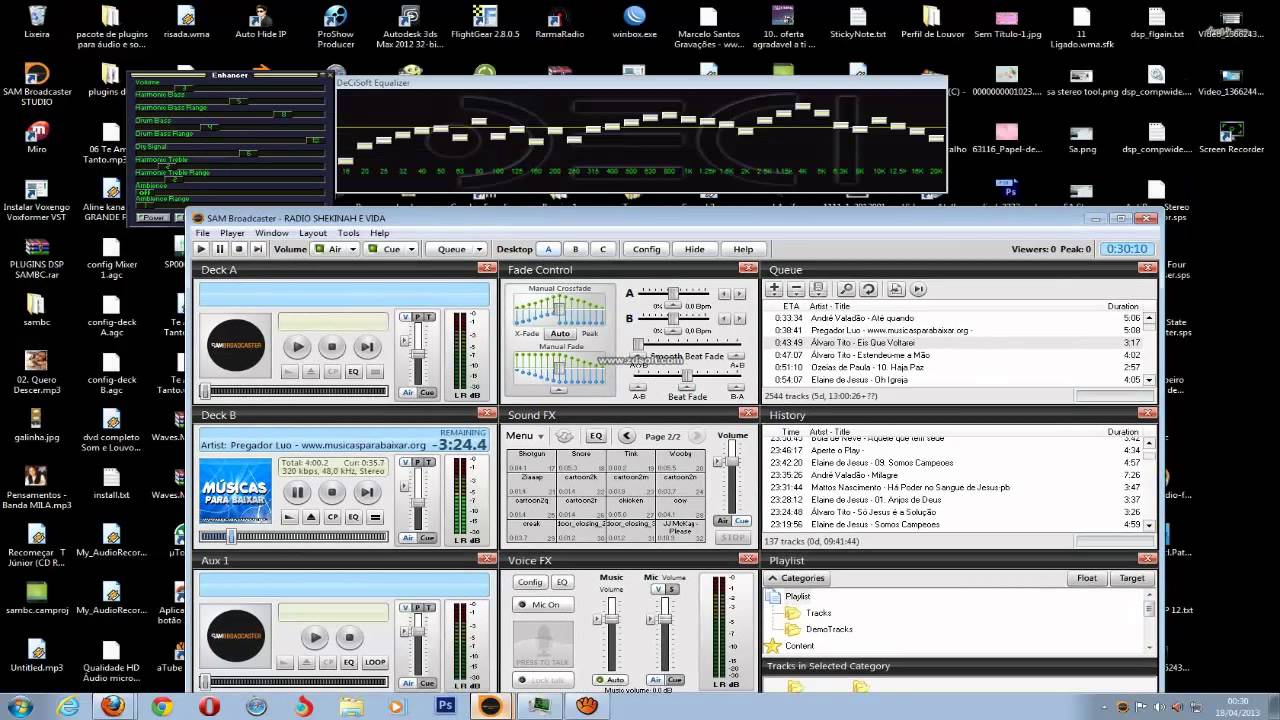Toggle Auto crossfade in Fade Control
Screen dimensions: 1280x720
click(x=560, y=333)
